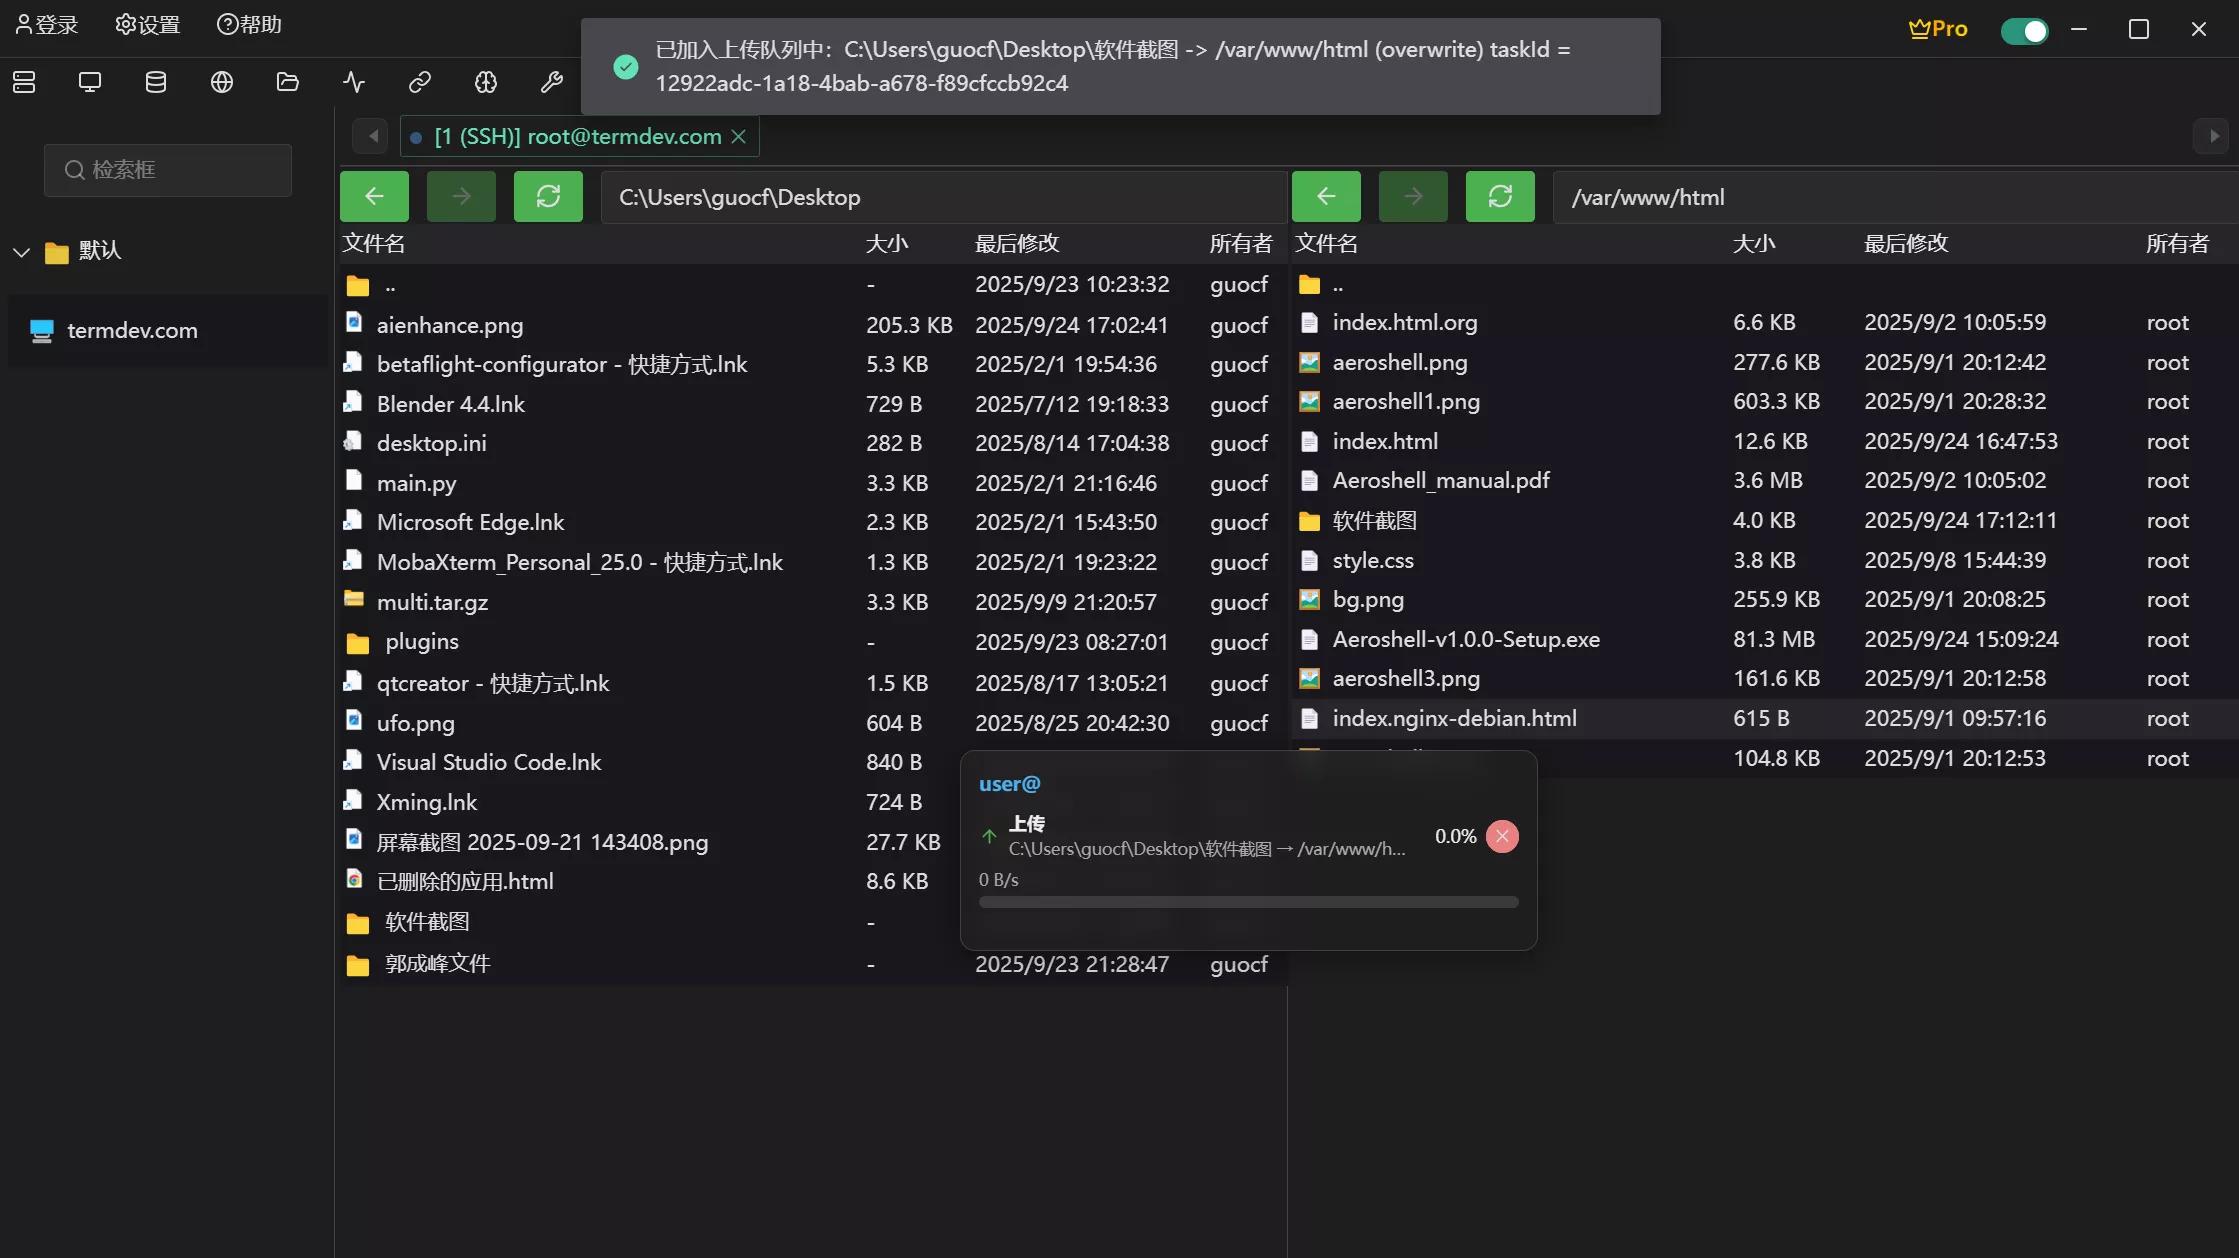Click the upload progress bar
The height and width of the screenshot is (1258, 2239).
coord(1248,902)
